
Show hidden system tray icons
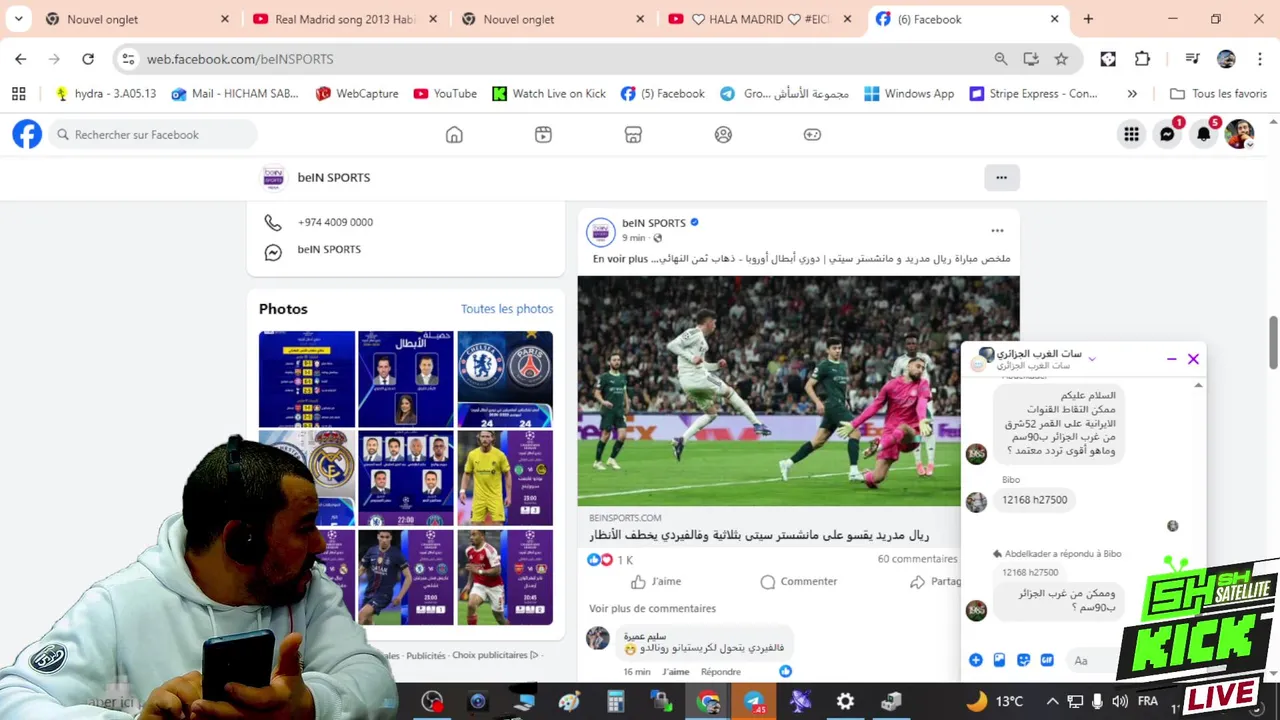point(1052,702)
